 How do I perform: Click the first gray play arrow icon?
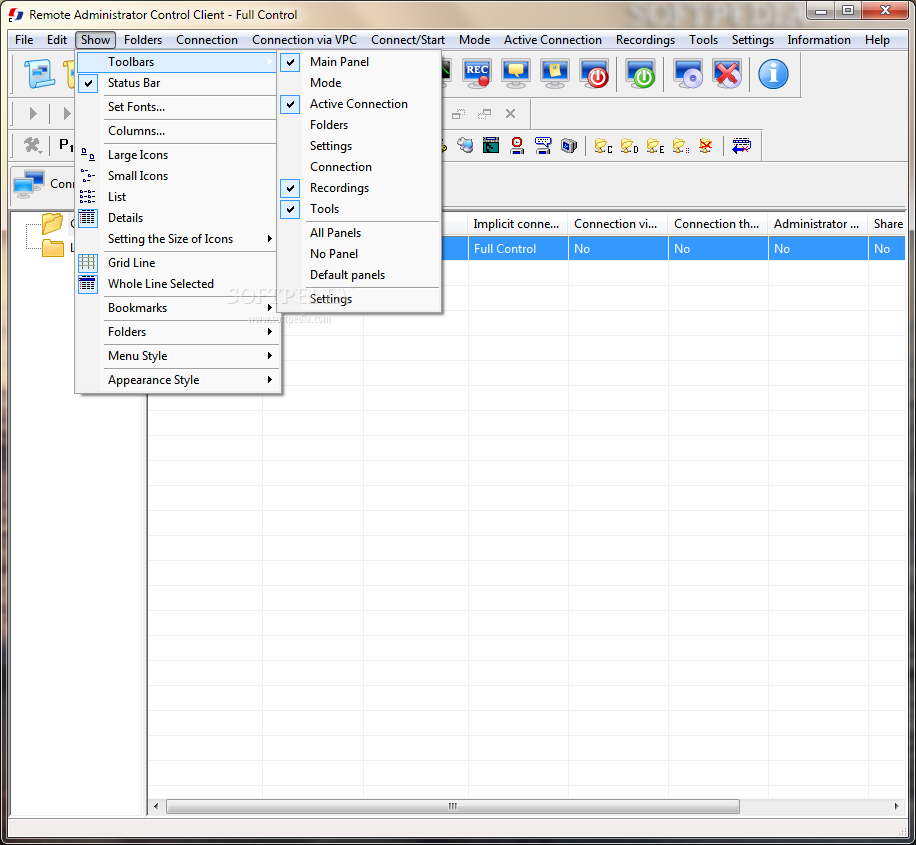(x=33, y=113)
